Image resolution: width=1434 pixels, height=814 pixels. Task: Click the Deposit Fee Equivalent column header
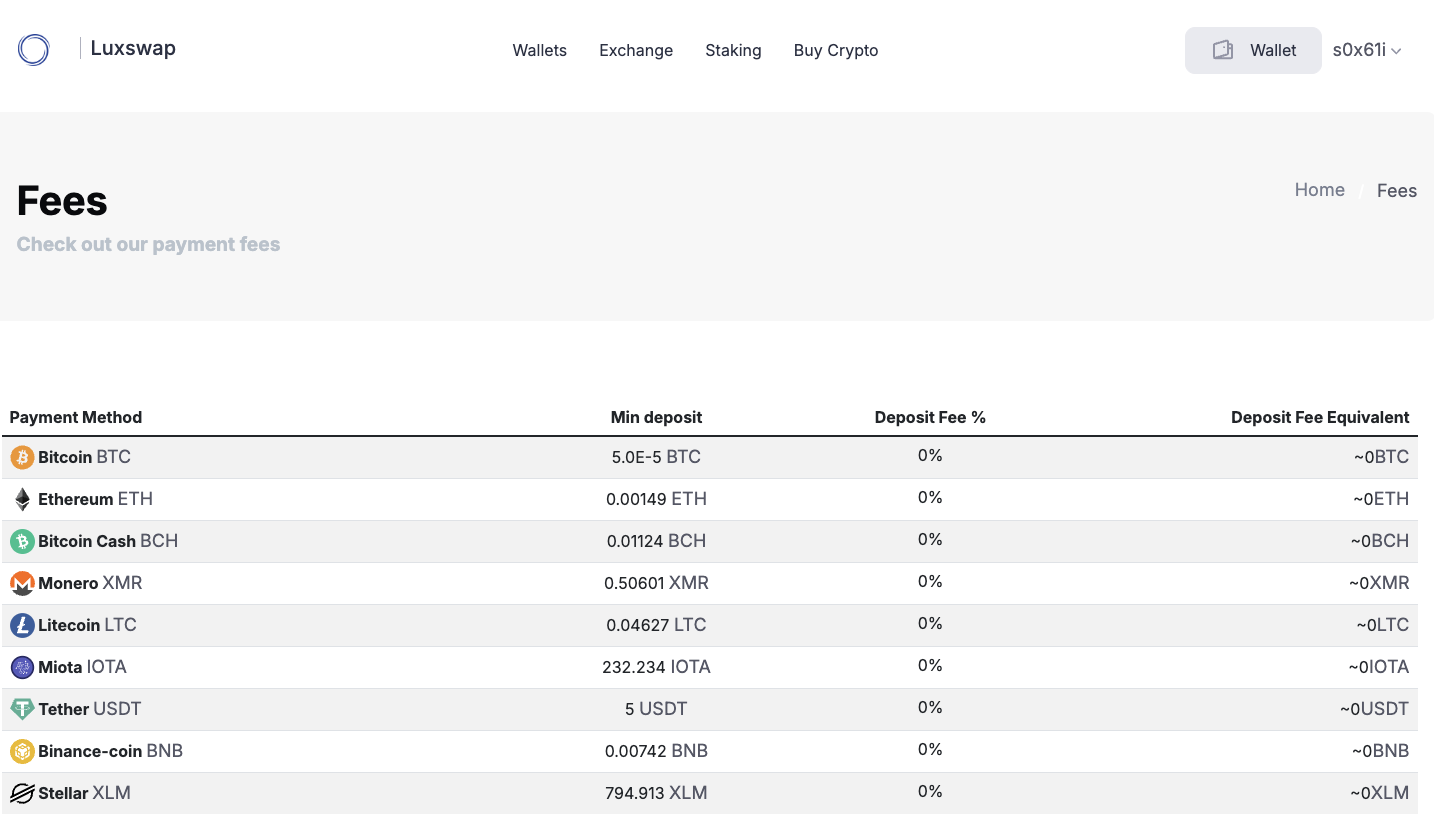[x=1320, y=417]
